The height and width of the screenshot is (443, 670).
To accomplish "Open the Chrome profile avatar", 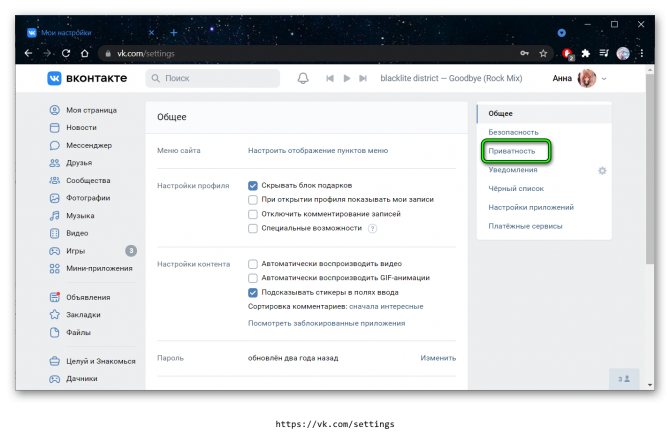I will [x=623, y=53].
